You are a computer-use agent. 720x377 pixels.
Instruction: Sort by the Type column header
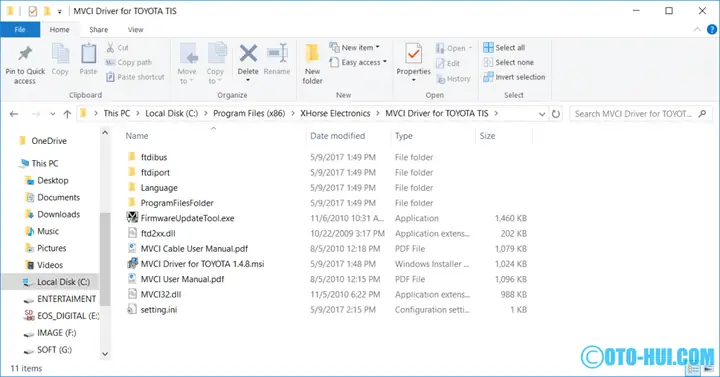point(404,136)
